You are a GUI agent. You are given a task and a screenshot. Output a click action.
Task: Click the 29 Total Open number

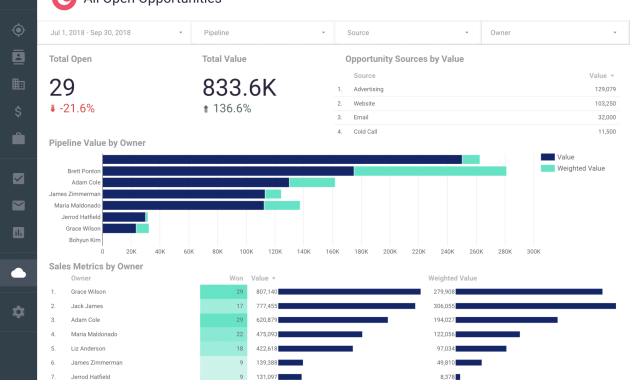(x=62, y=88)
